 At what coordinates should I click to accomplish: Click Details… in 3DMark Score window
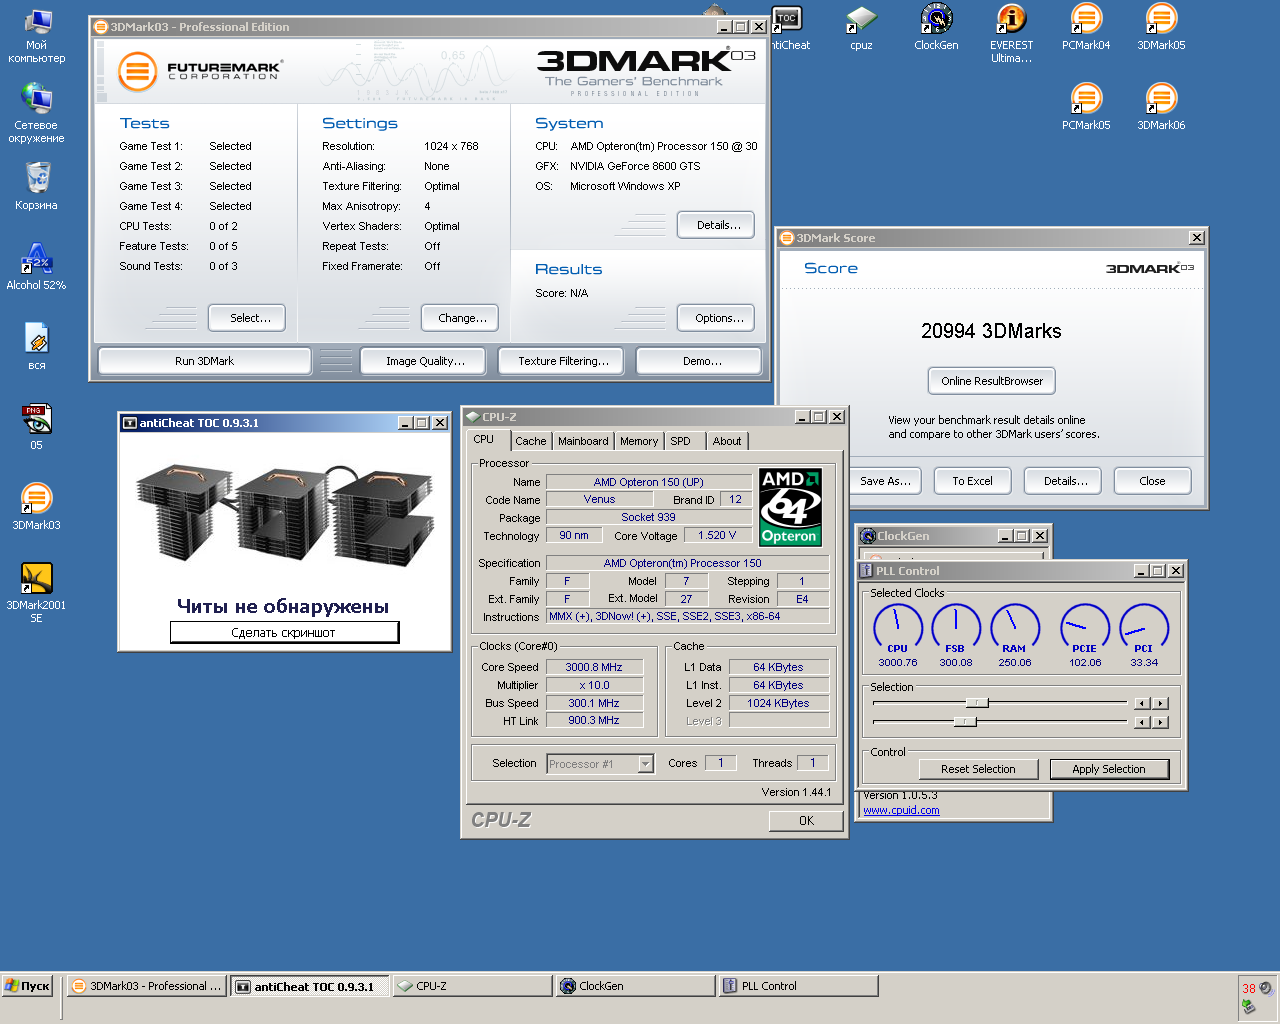(x=1065, y=481)
